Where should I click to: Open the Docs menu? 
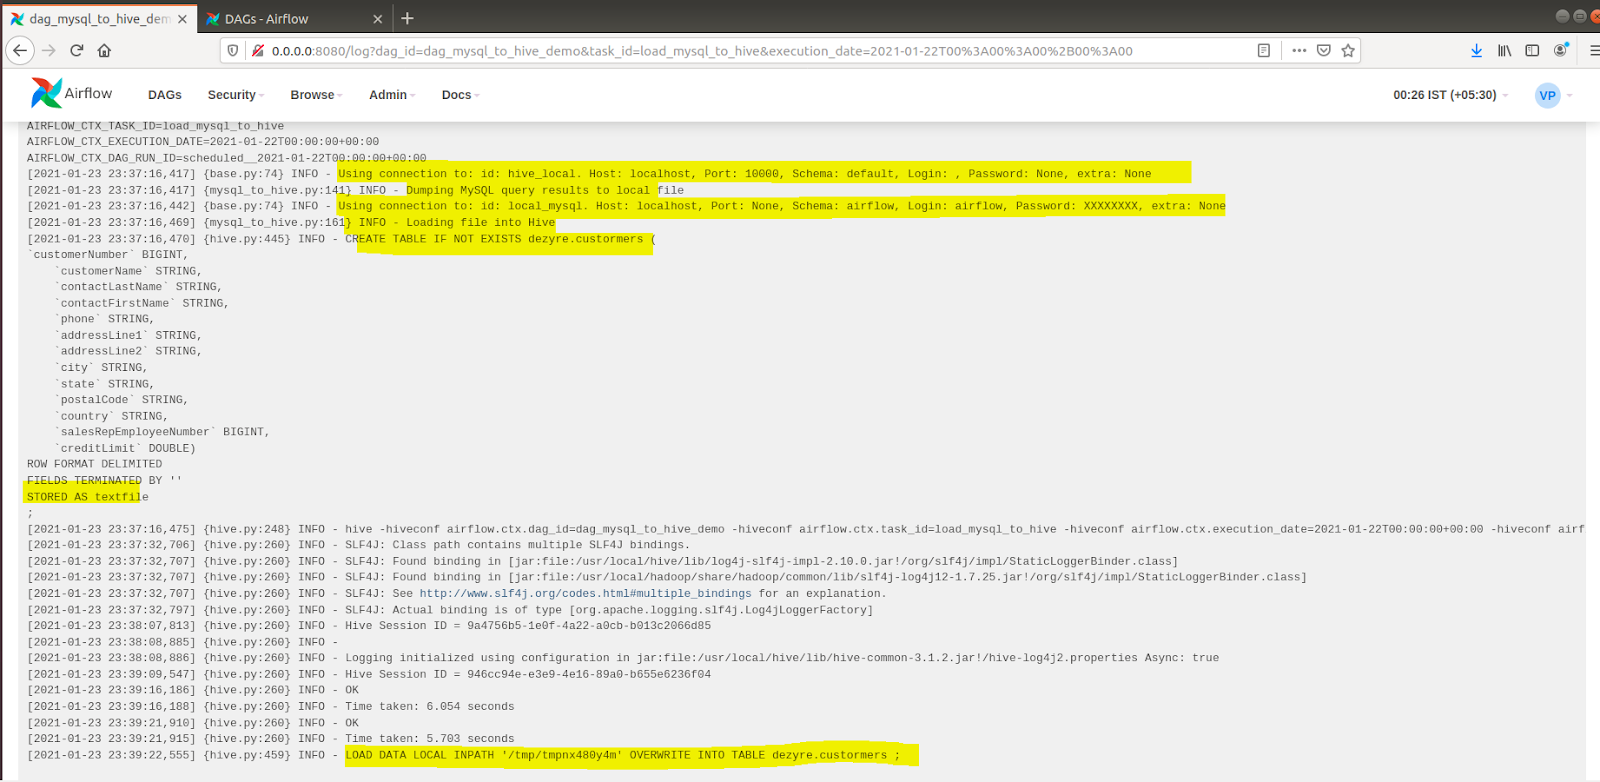460,95
